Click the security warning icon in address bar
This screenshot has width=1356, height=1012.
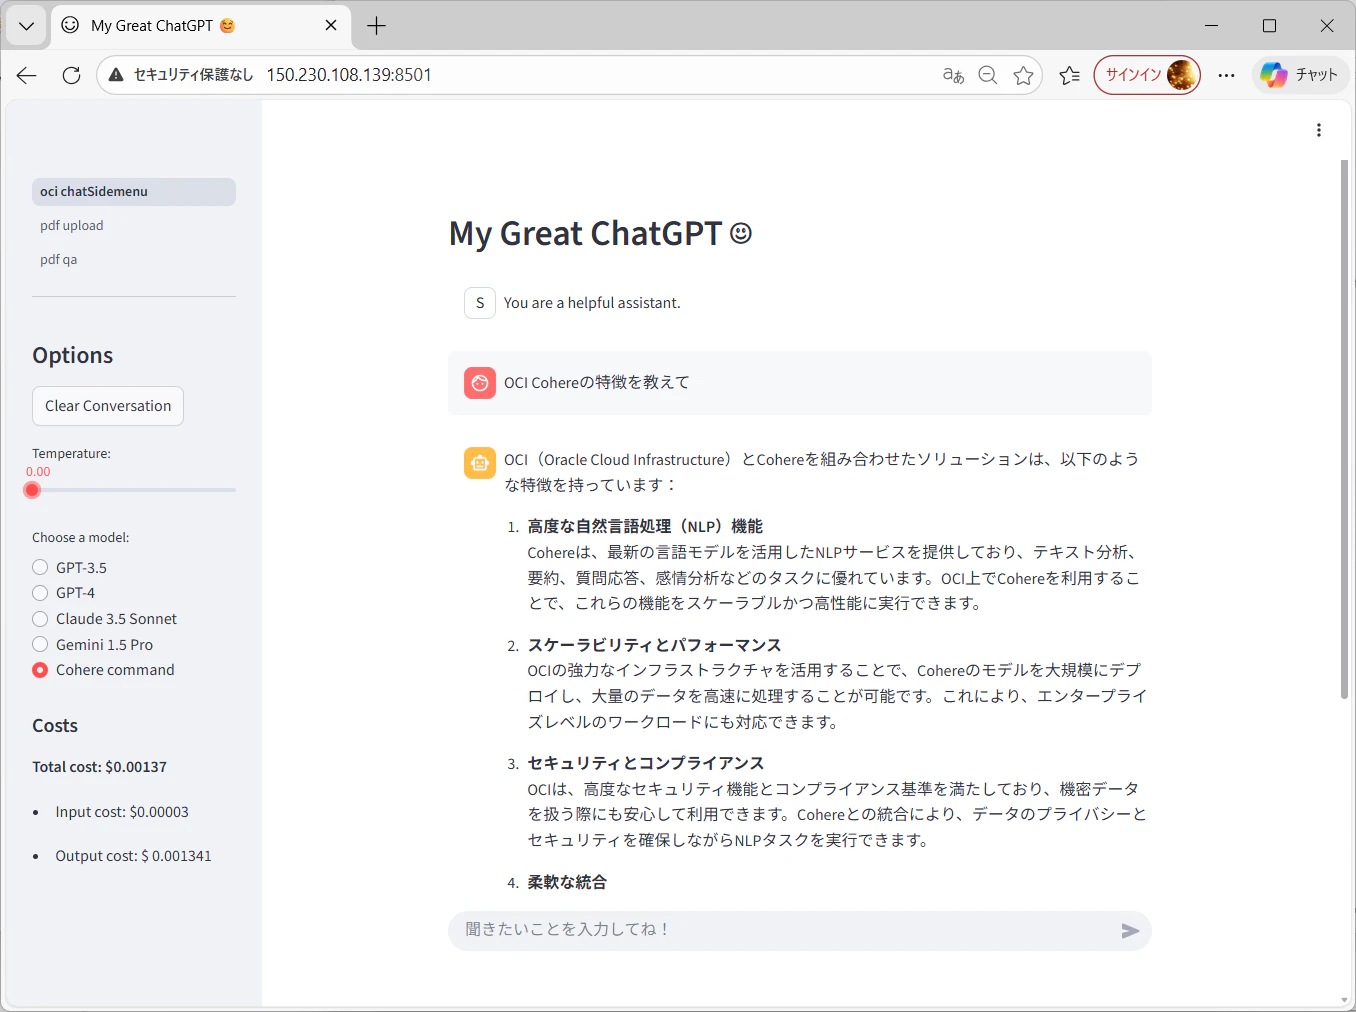coord(116,75)
